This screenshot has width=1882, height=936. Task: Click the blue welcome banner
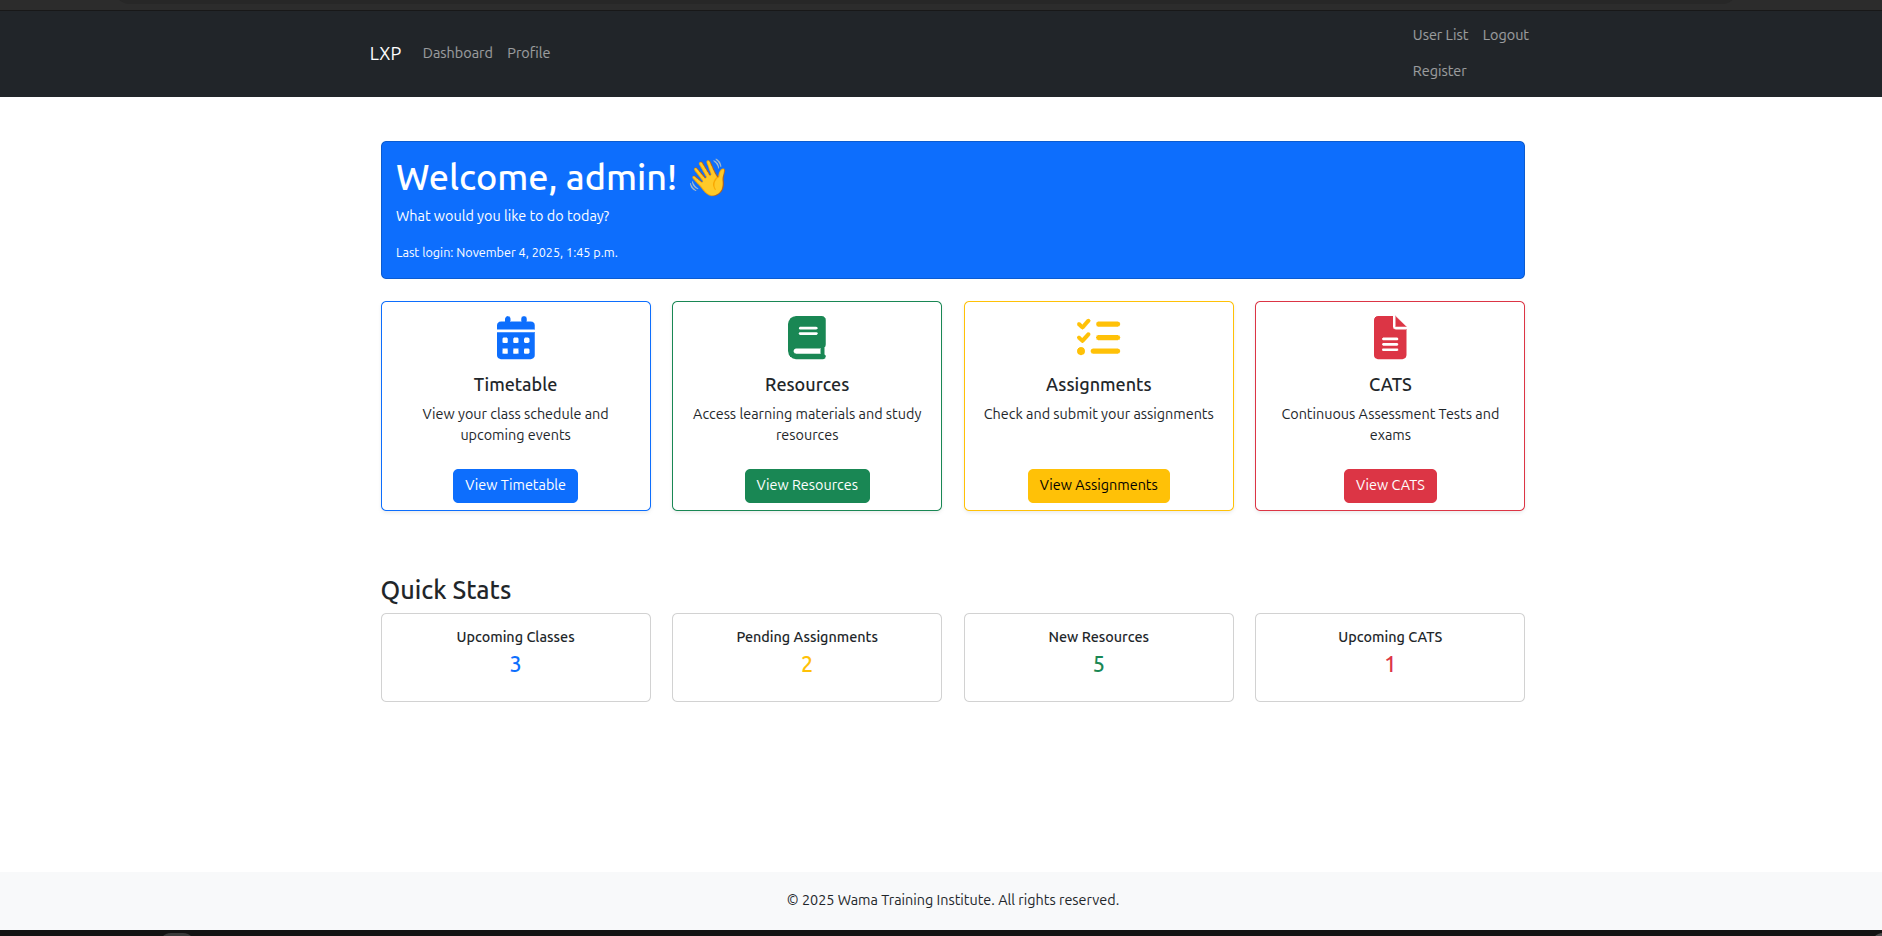point(952,210)
